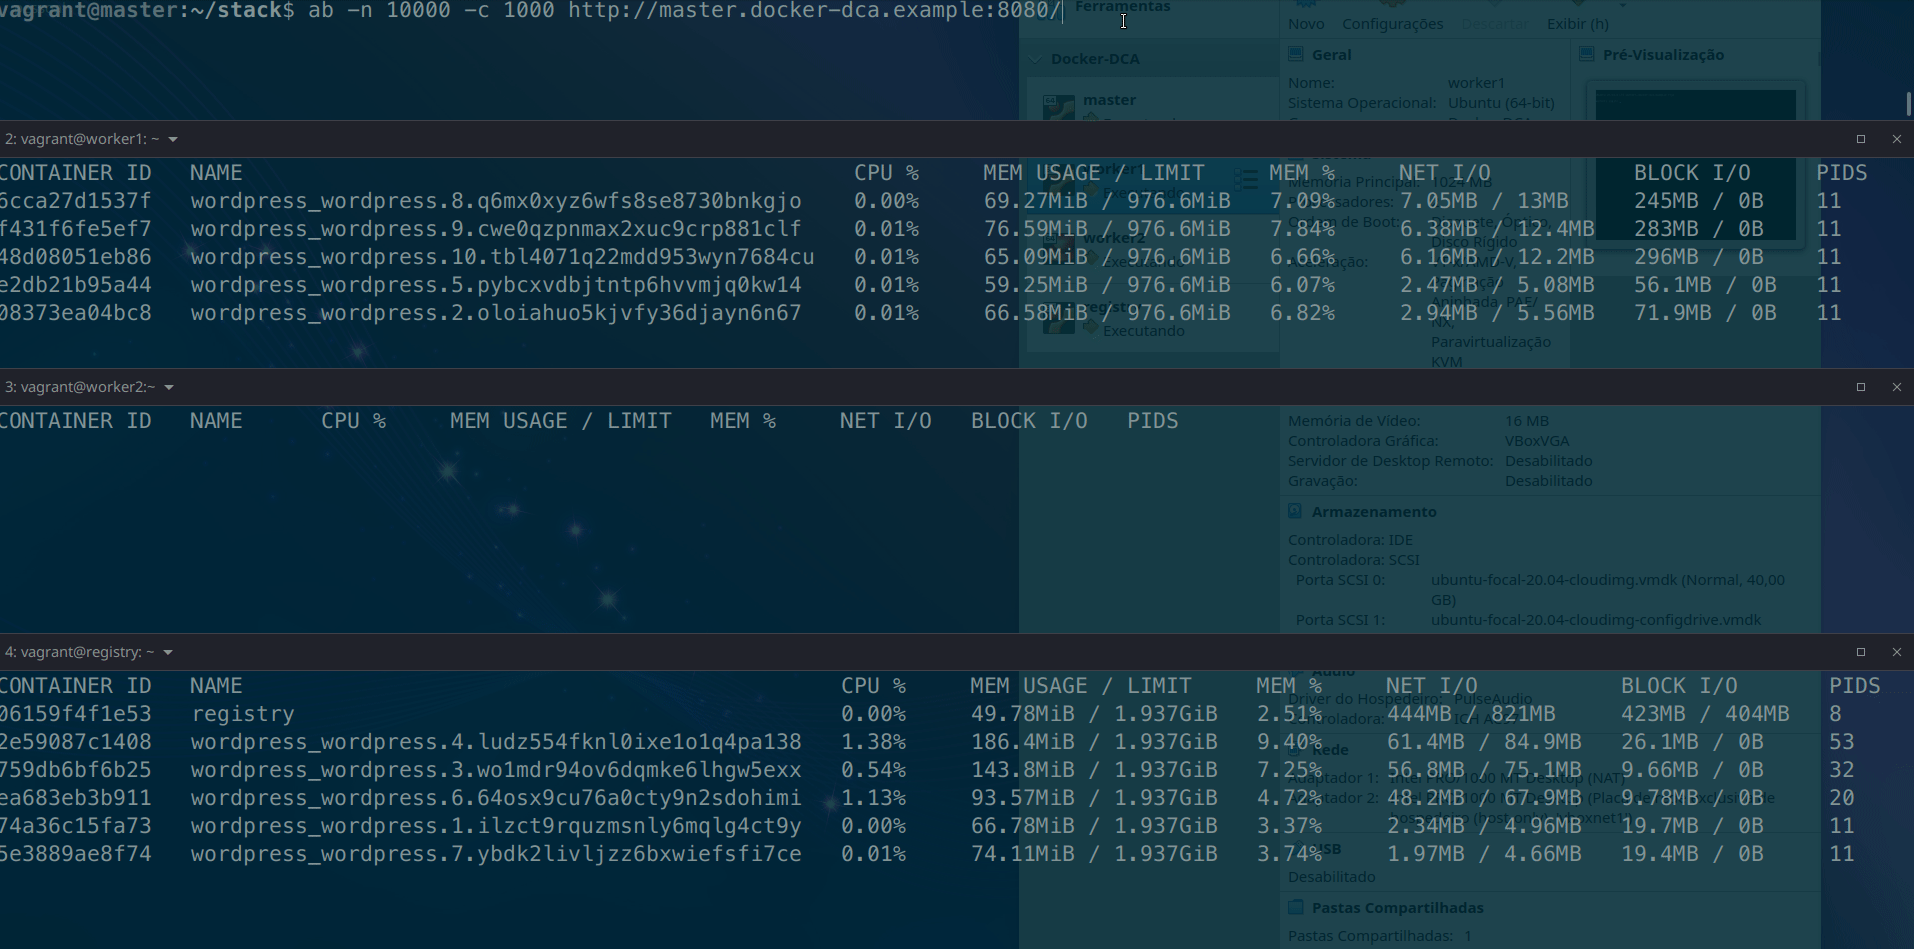Click container ID 6cca27d1537f in worker1 pane
1914x949 pixels.
pos(75,201)
